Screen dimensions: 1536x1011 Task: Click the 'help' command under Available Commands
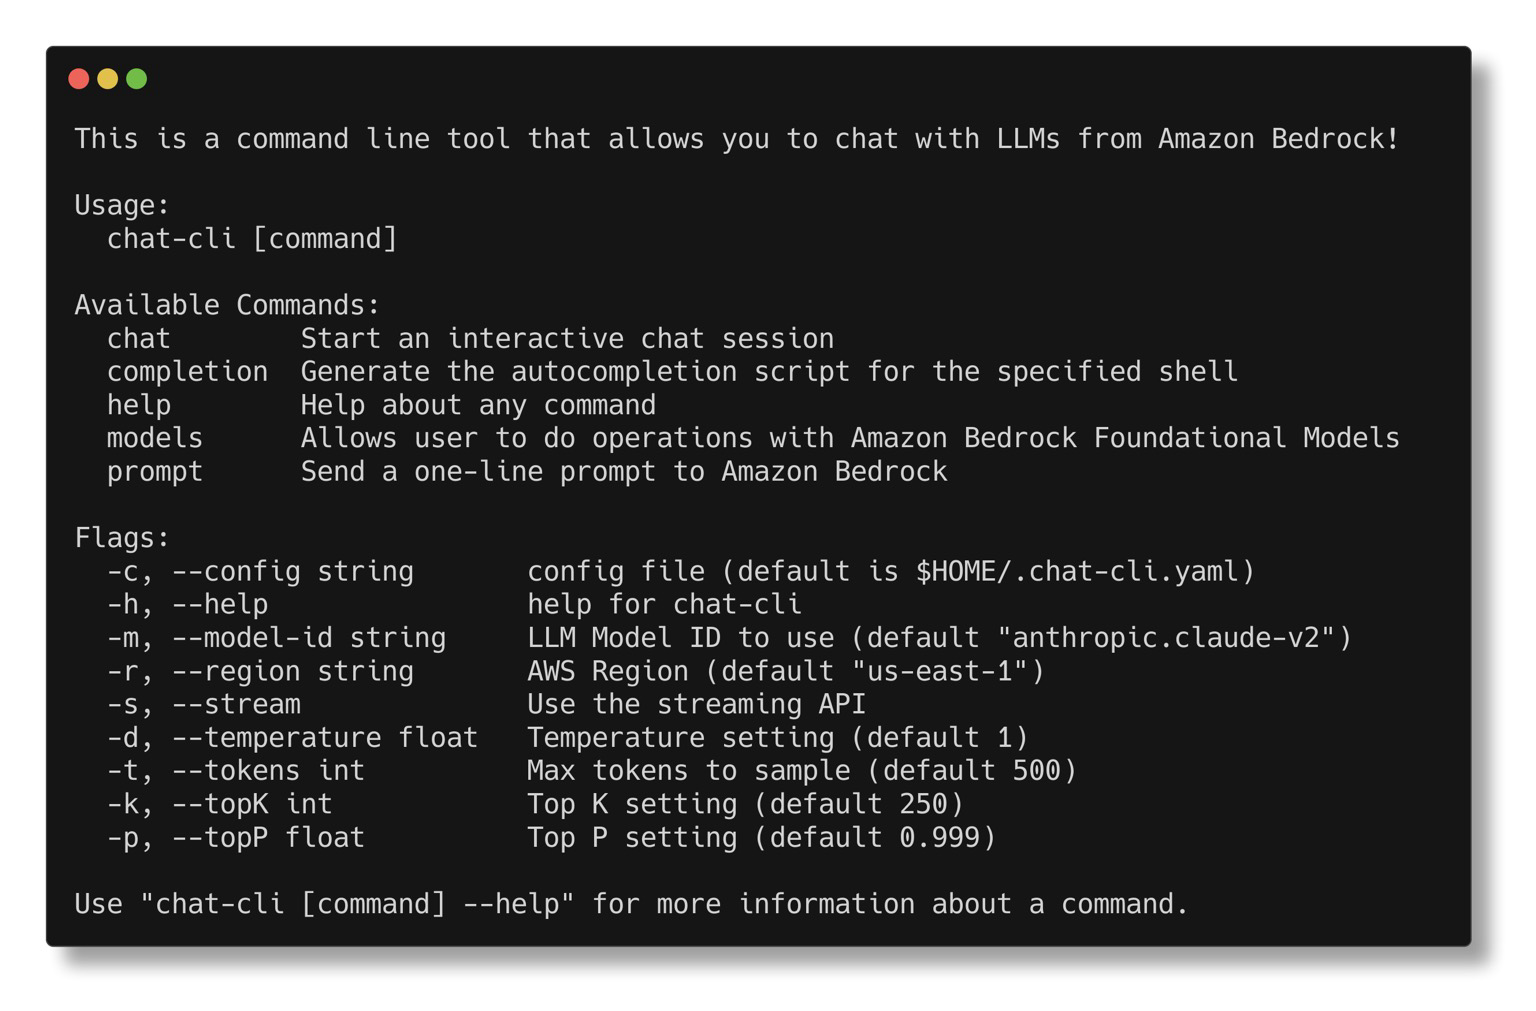click(138, 405)
